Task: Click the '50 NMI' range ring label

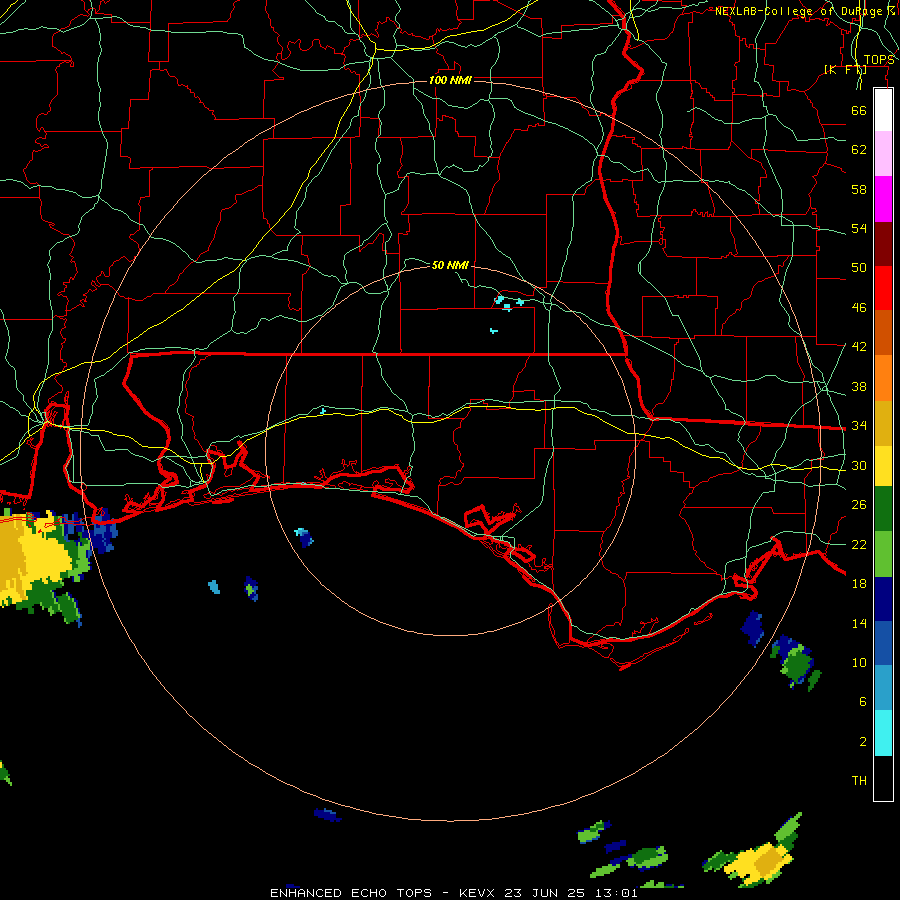Action: [450, 265]
